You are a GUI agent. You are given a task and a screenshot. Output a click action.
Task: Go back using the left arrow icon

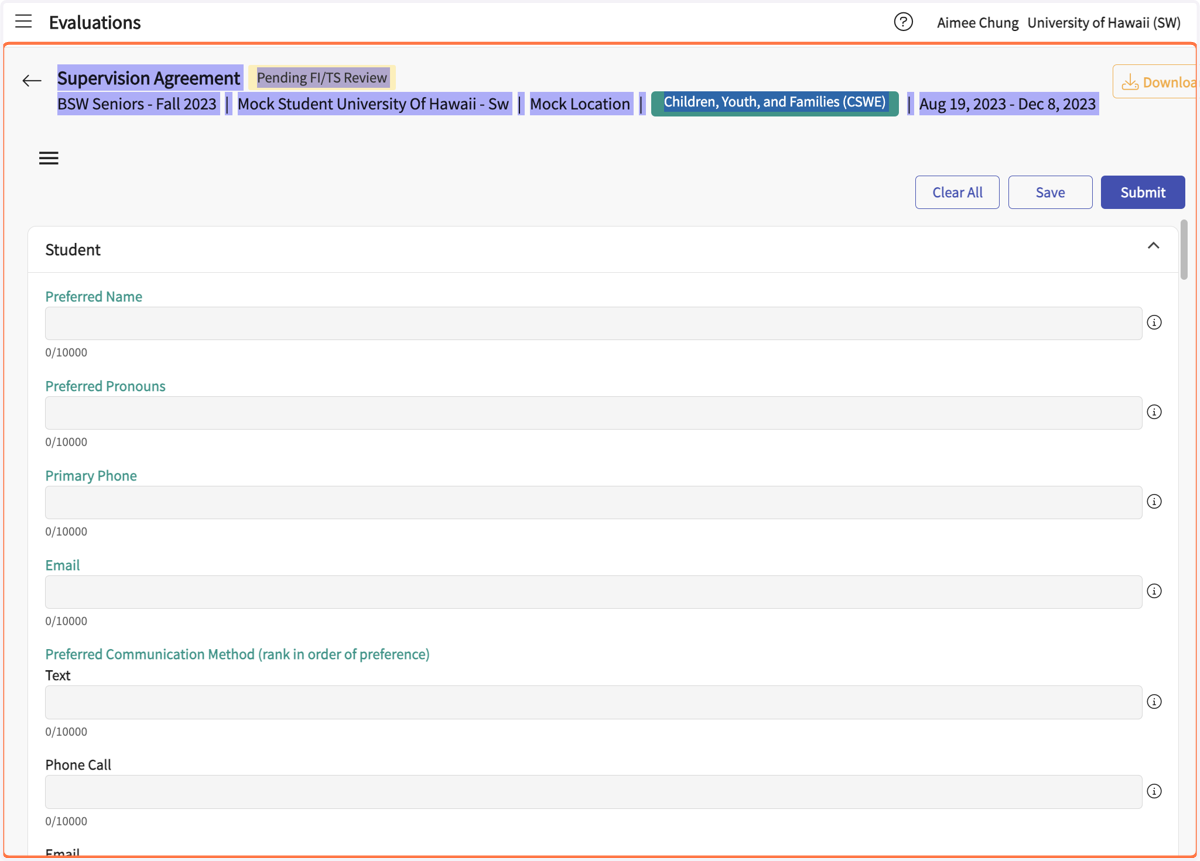[32, 81]
